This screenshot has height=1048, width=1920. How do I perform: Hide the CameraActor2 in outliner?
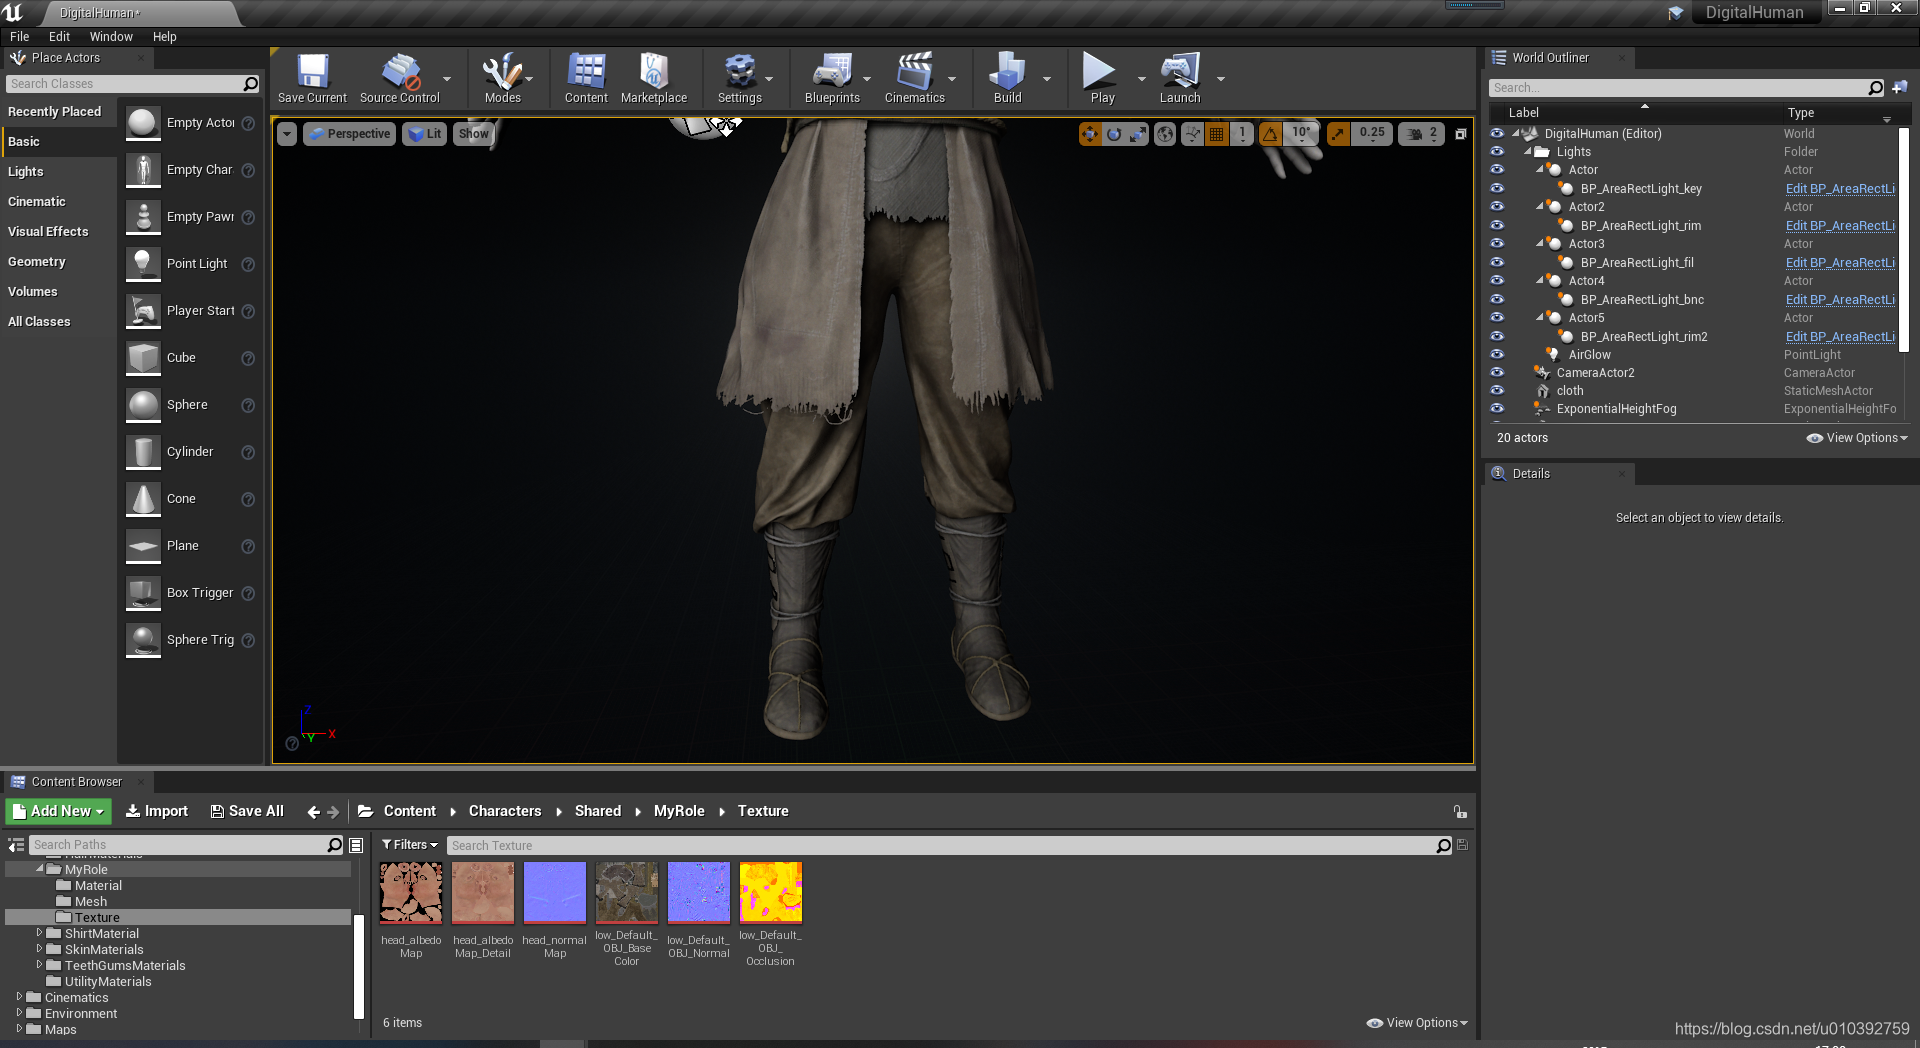1497,372
